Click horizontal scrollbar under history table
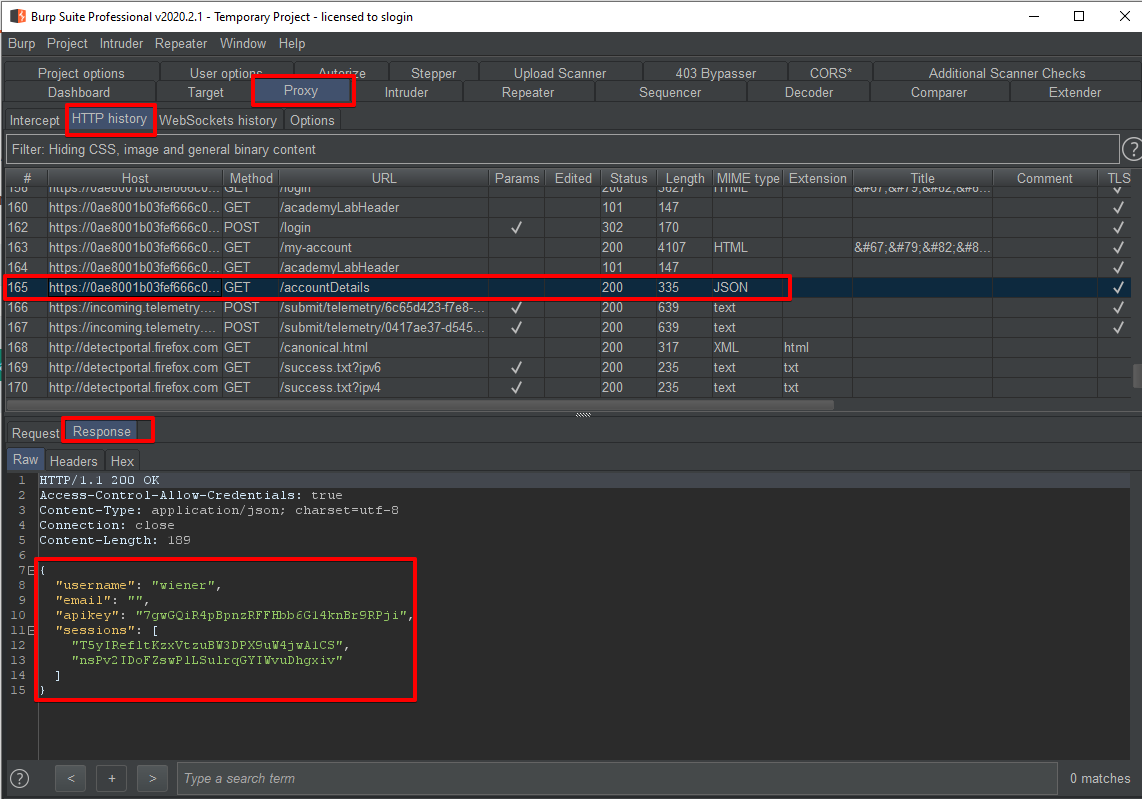Viewport: 1142px width, 799px height. coord(420,405)
